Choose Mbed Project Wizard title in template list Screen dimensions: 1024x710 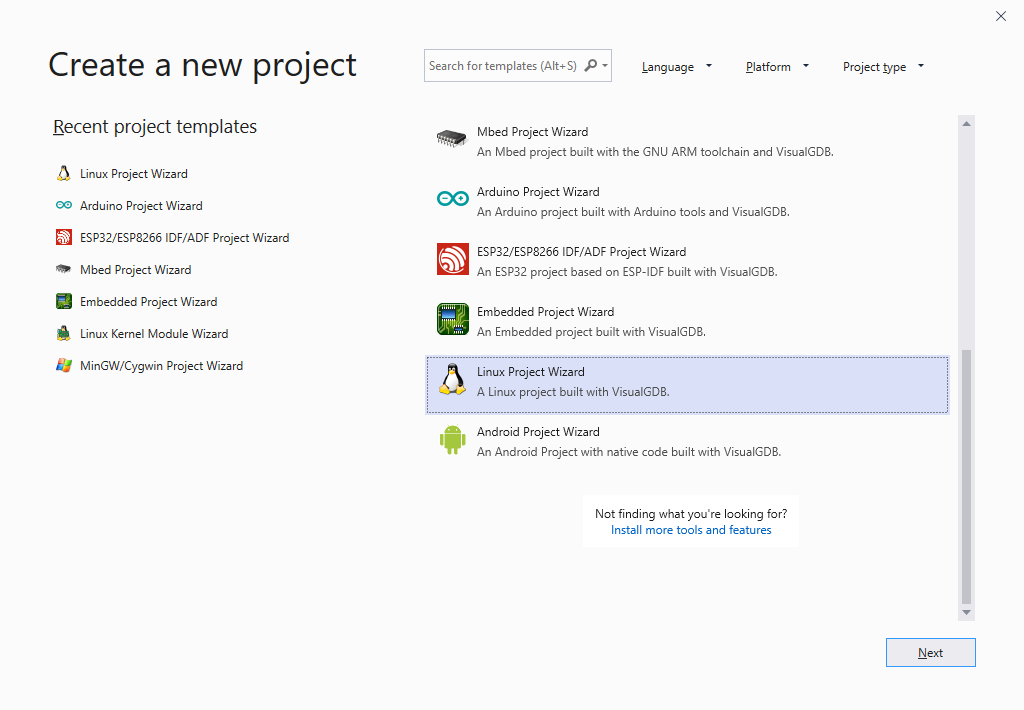click(x=532, y=132)
